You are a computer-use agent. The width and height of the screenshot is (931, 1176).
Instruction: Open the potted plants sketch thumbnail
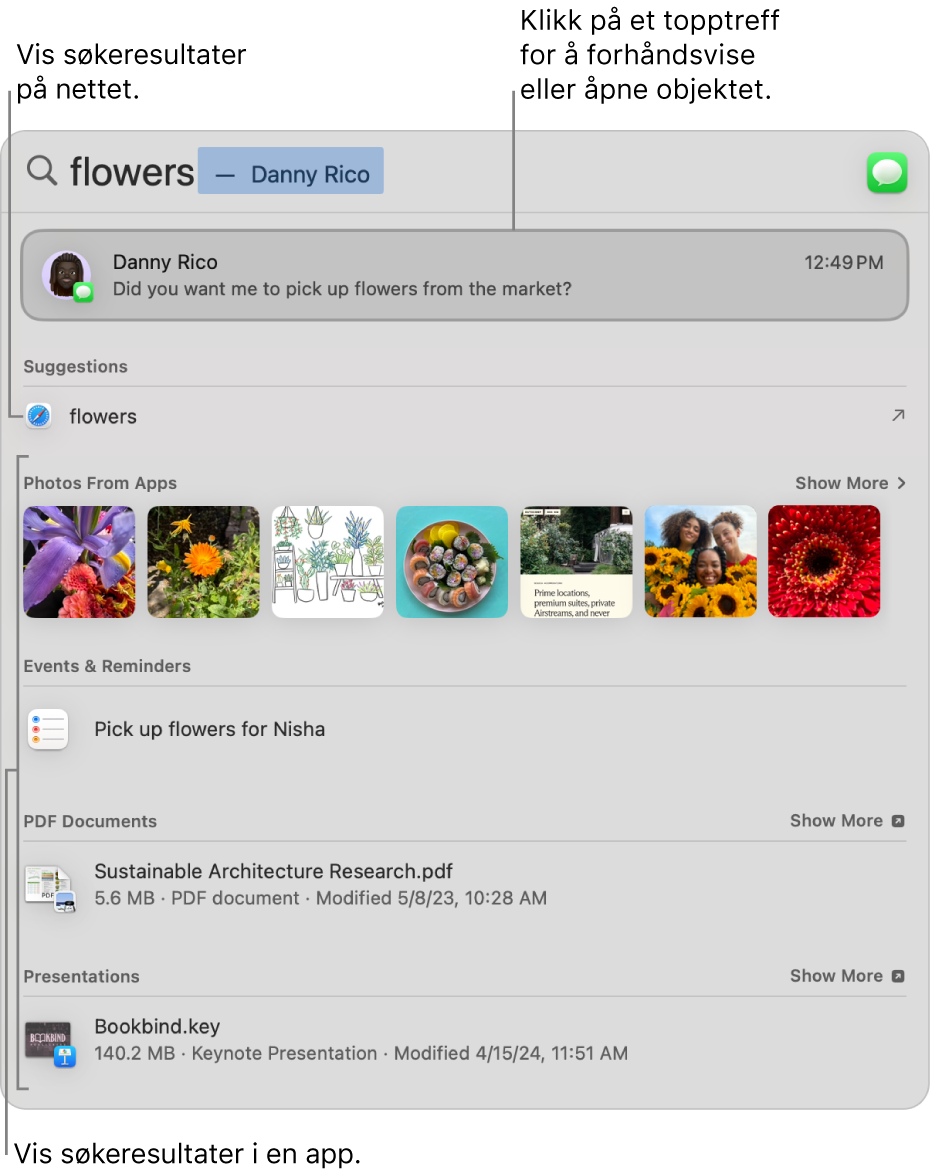328,562
